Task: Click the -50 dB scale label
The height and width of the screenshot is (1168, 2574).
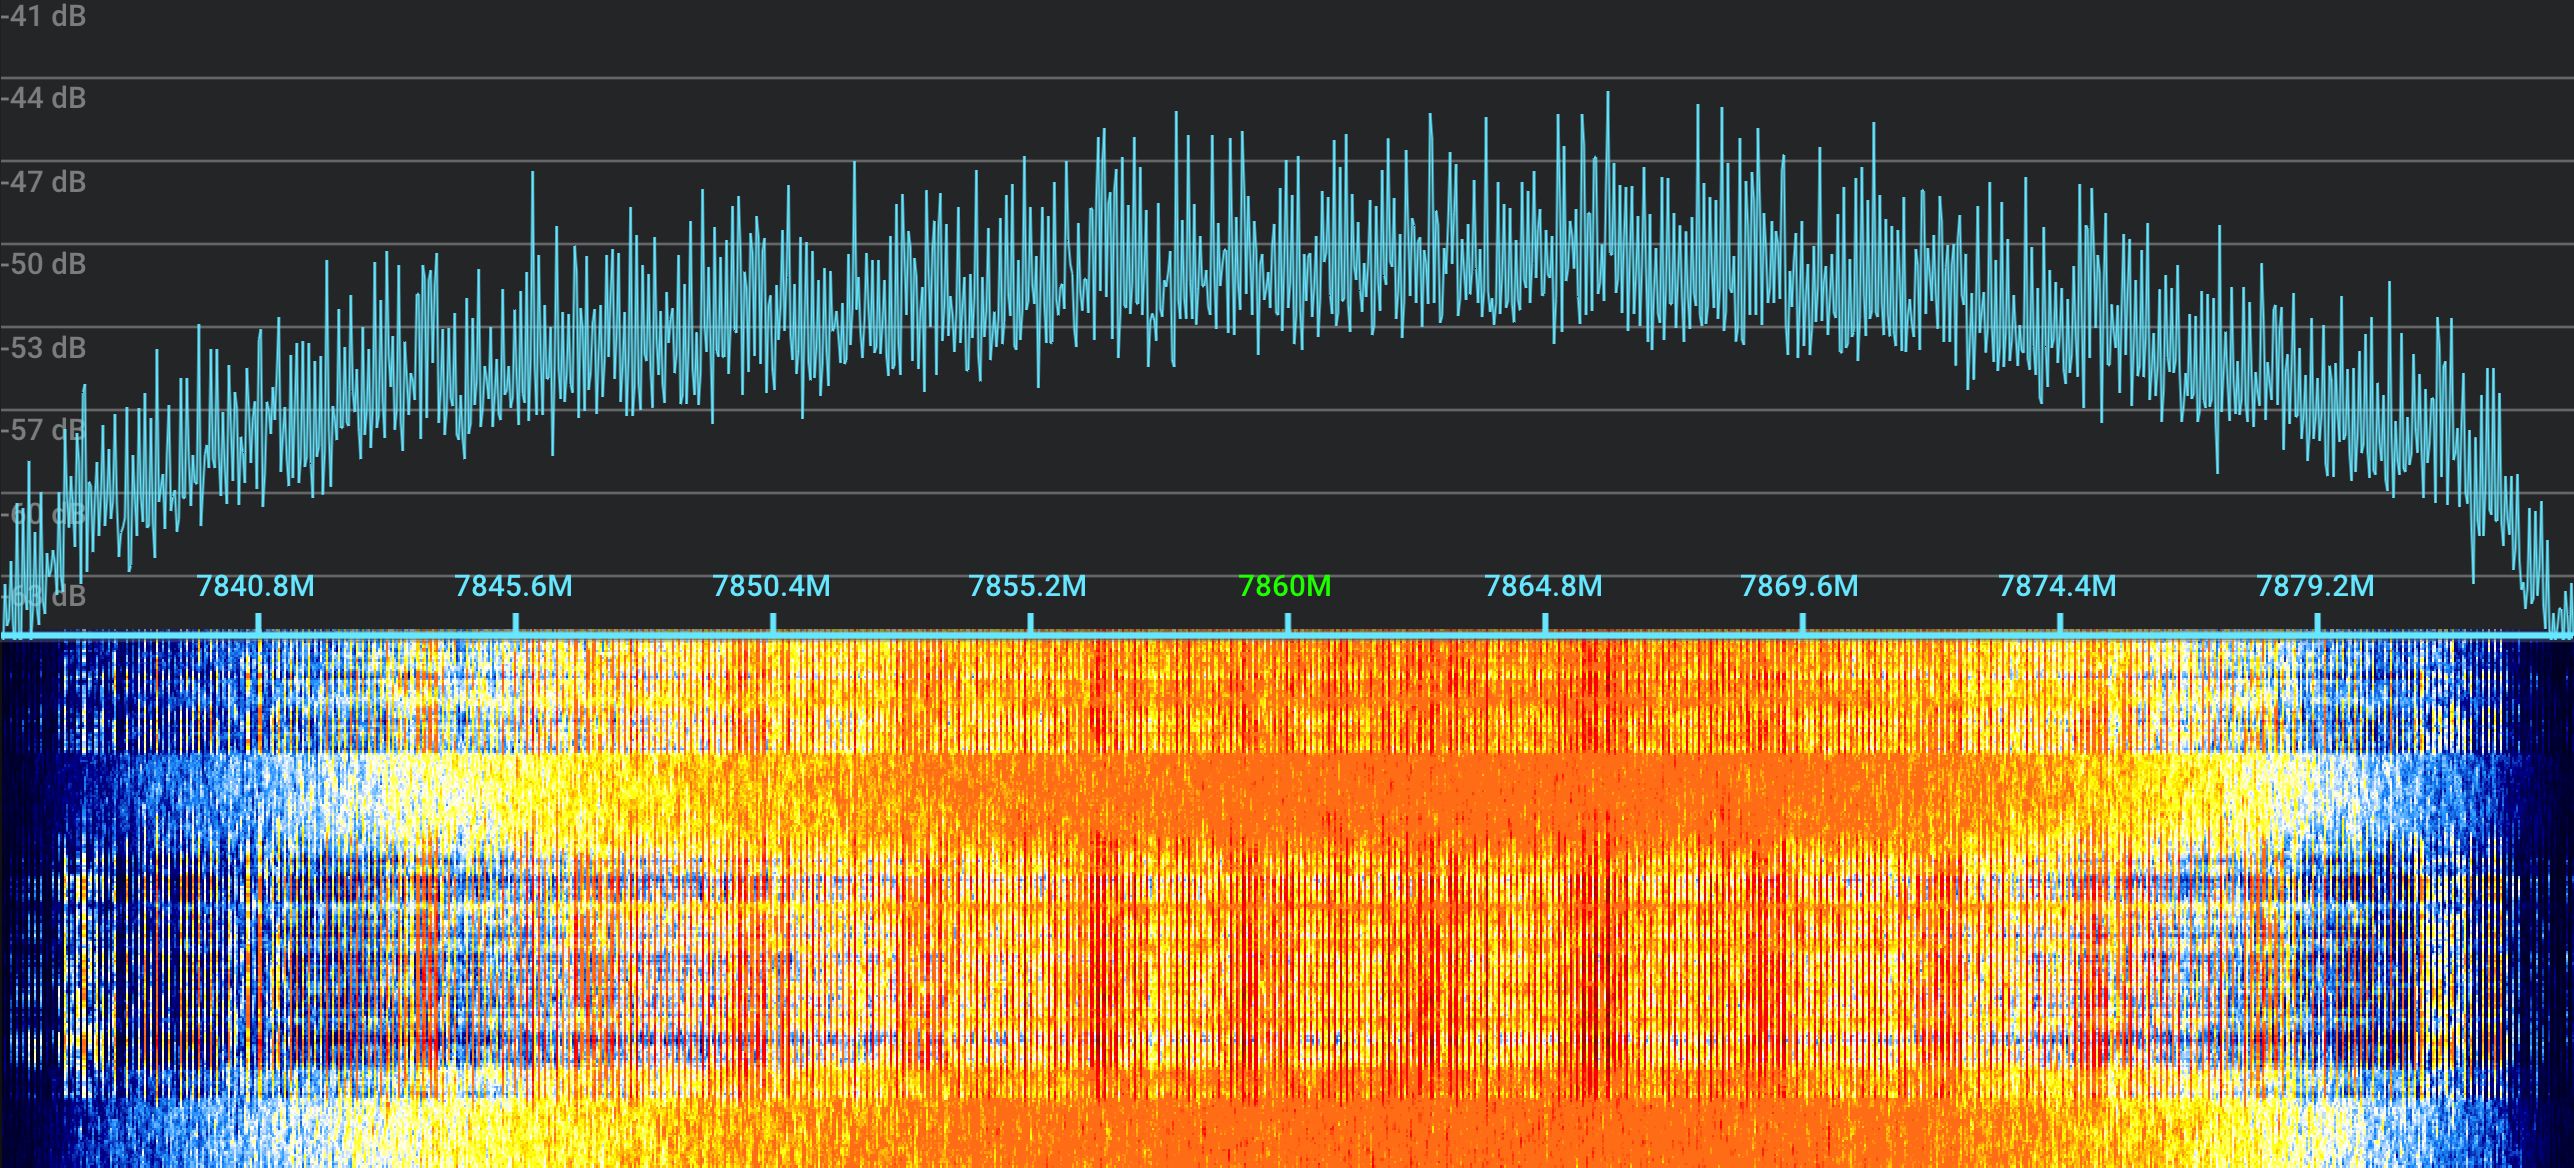Action: pyautogui.click(x=44, y=264)
